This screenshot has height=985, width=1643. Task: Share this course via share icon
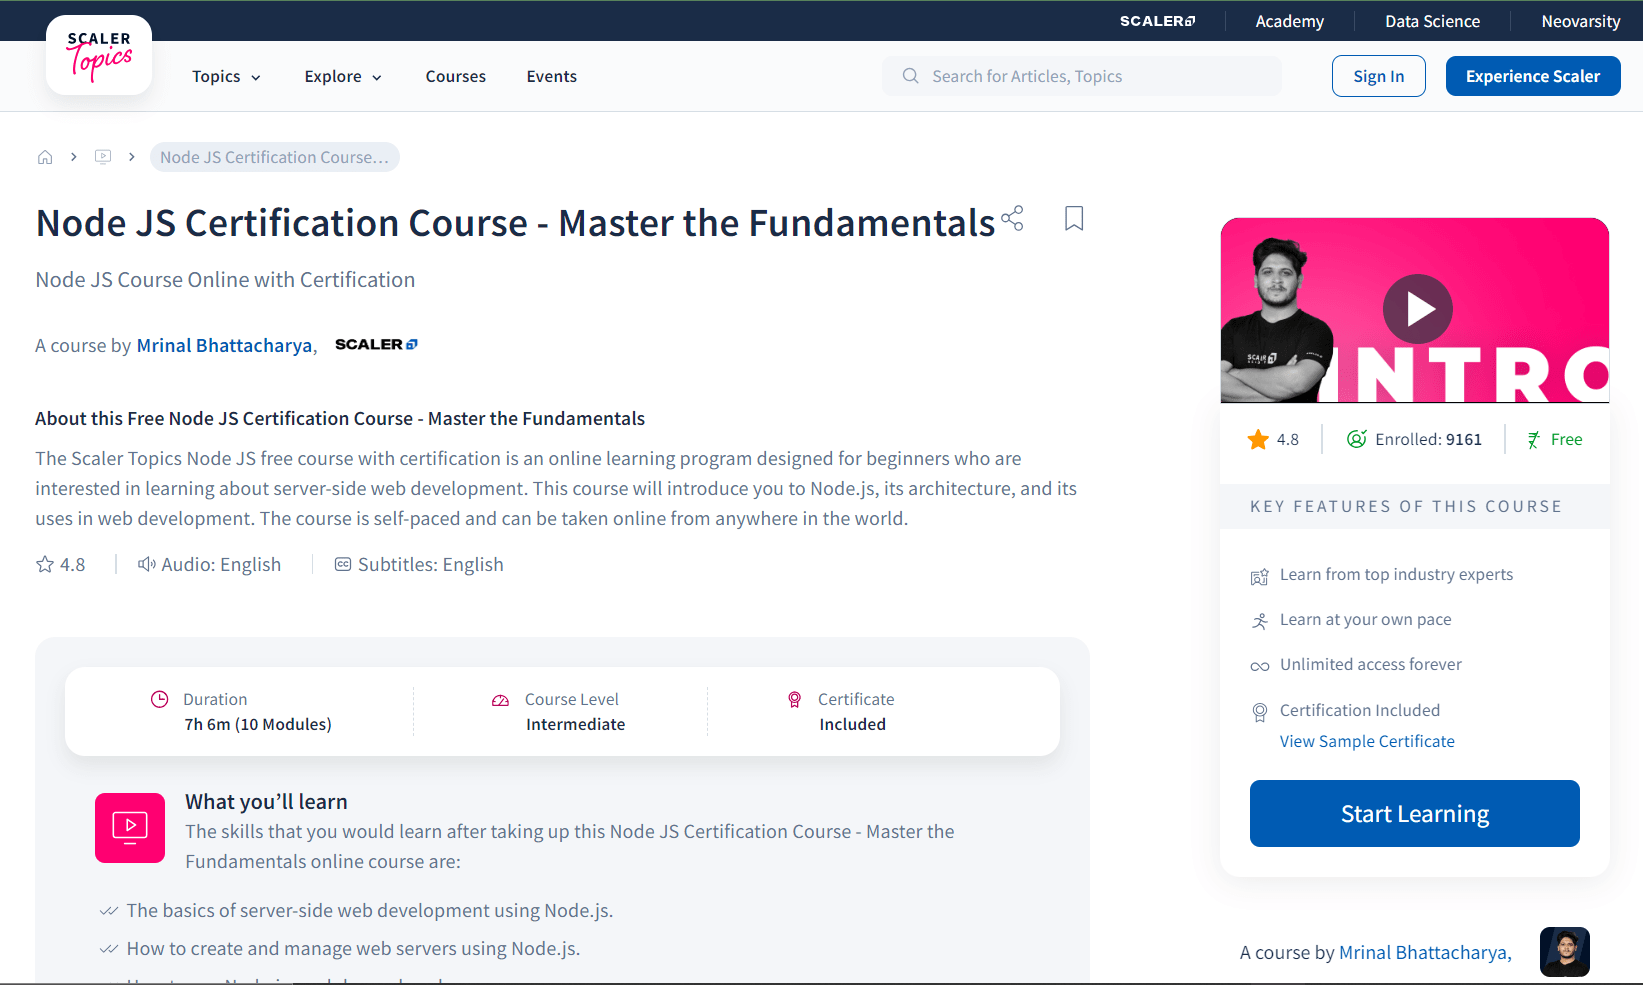pos(1012,218)
